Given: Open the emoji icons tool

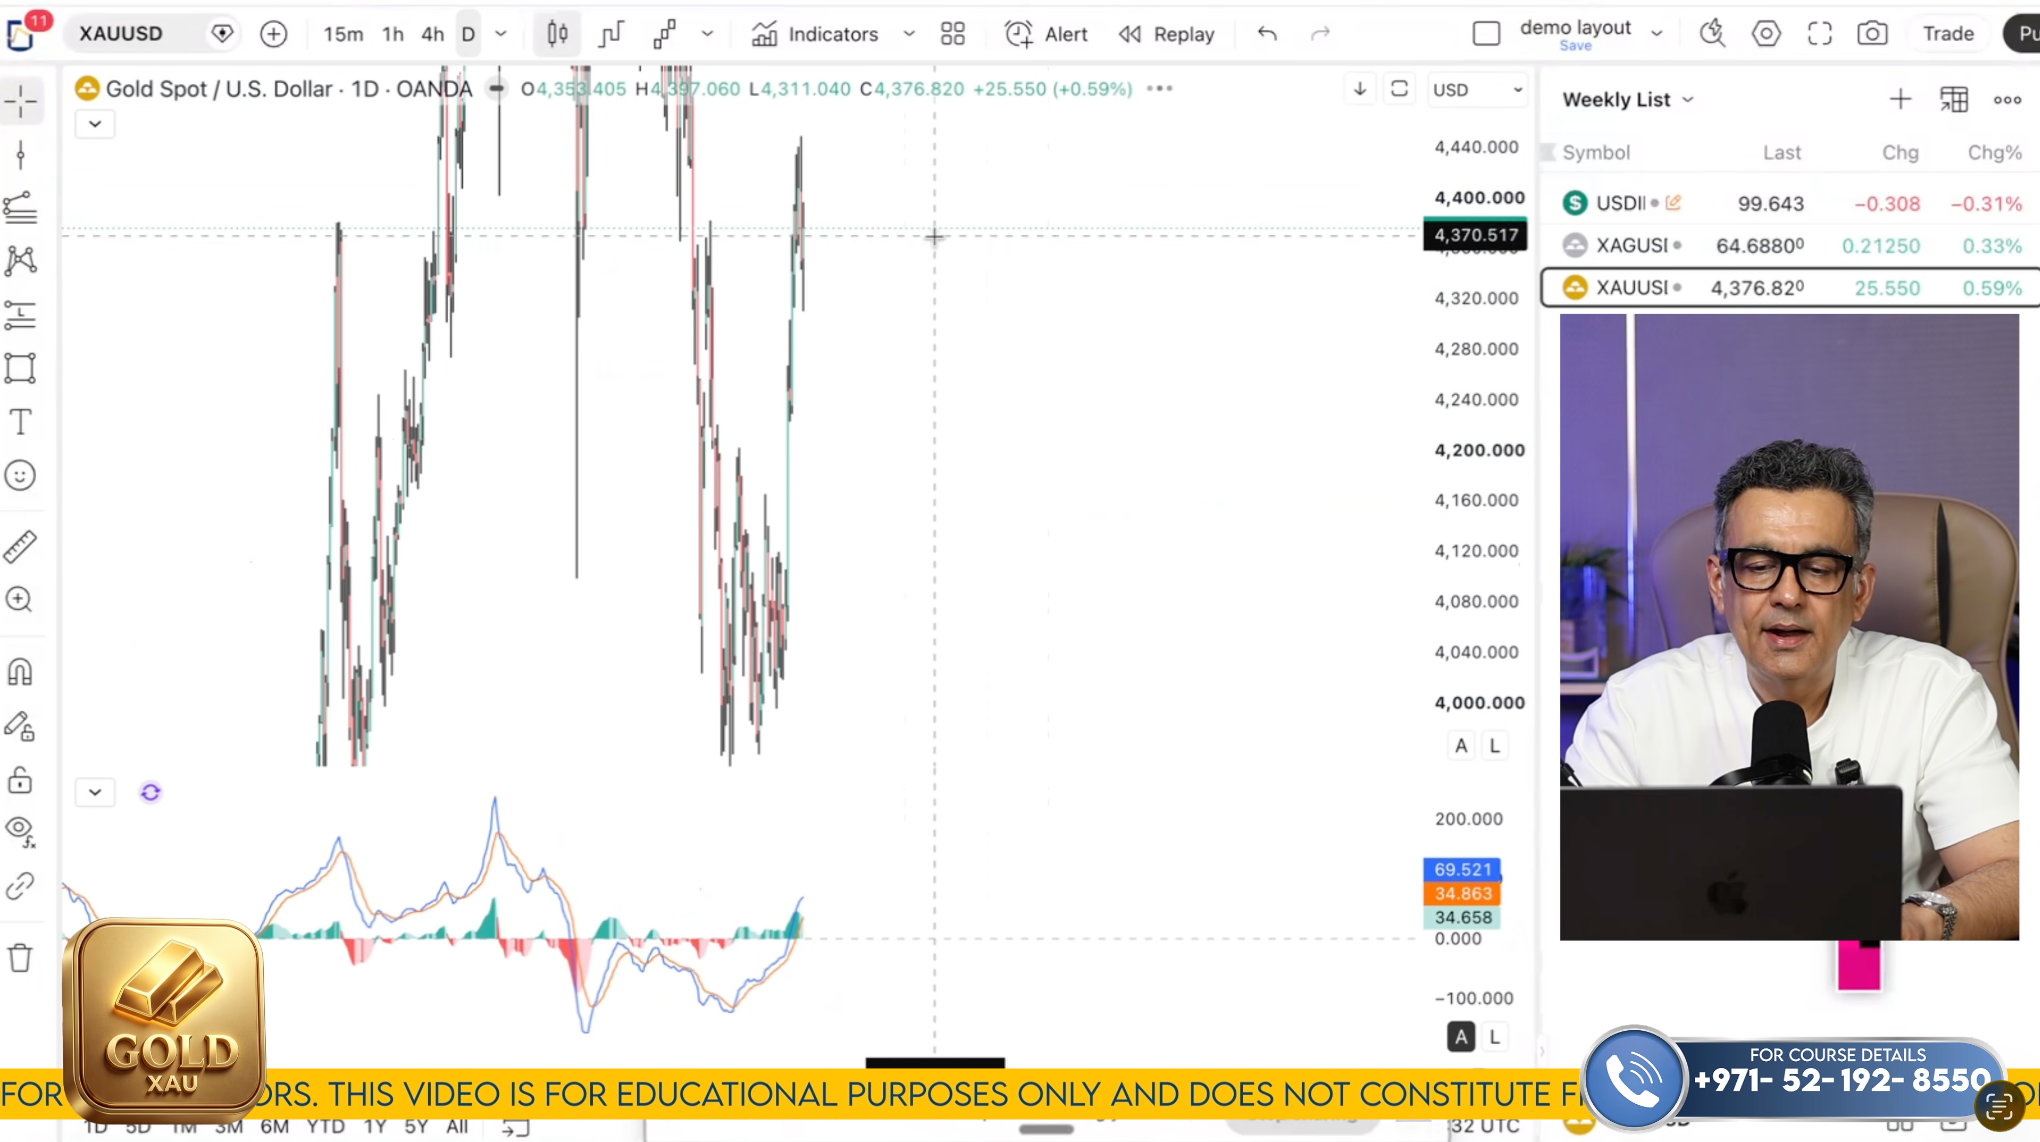Looking at the screenshot, I should click(x=20, y=475).
